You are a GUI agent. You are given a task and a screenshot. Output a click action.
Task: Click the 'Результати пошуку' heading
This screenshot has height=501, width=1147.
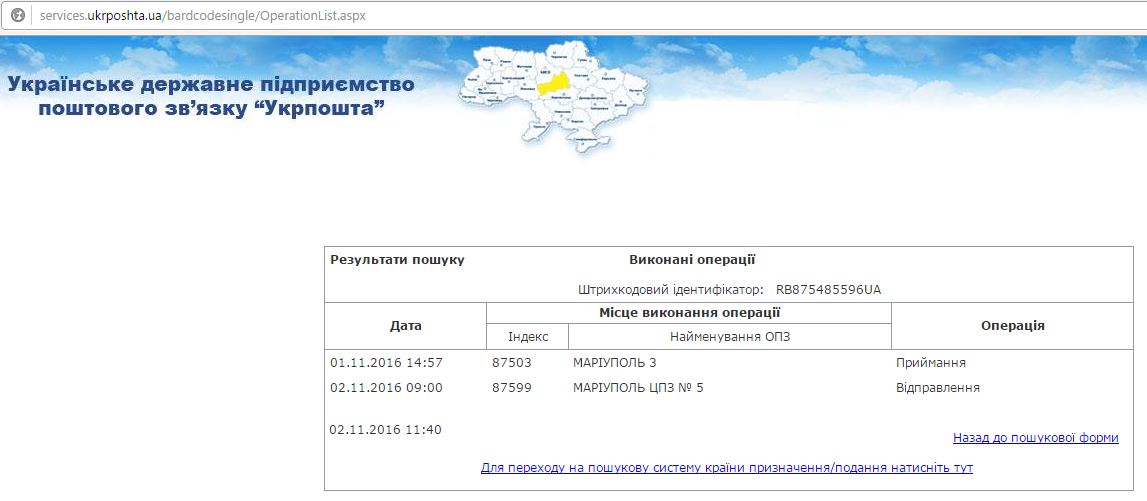397,260
